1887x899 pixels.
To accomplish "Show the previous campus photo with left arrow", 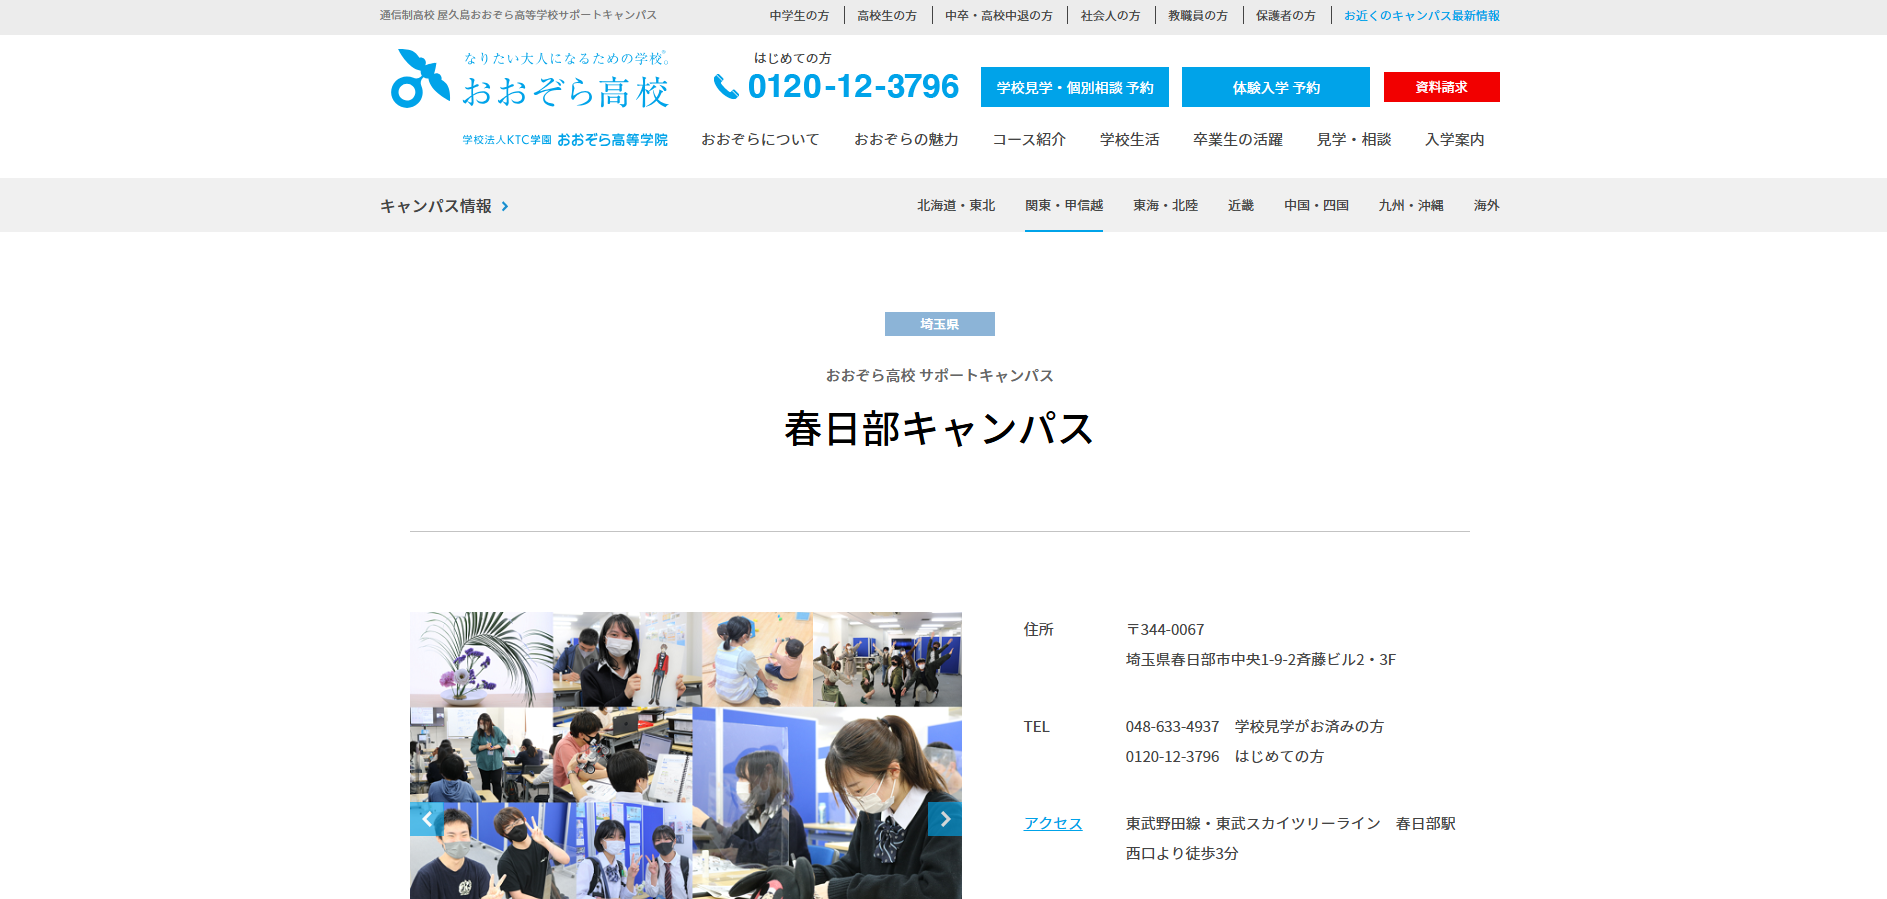I will [x=427, y=819].
